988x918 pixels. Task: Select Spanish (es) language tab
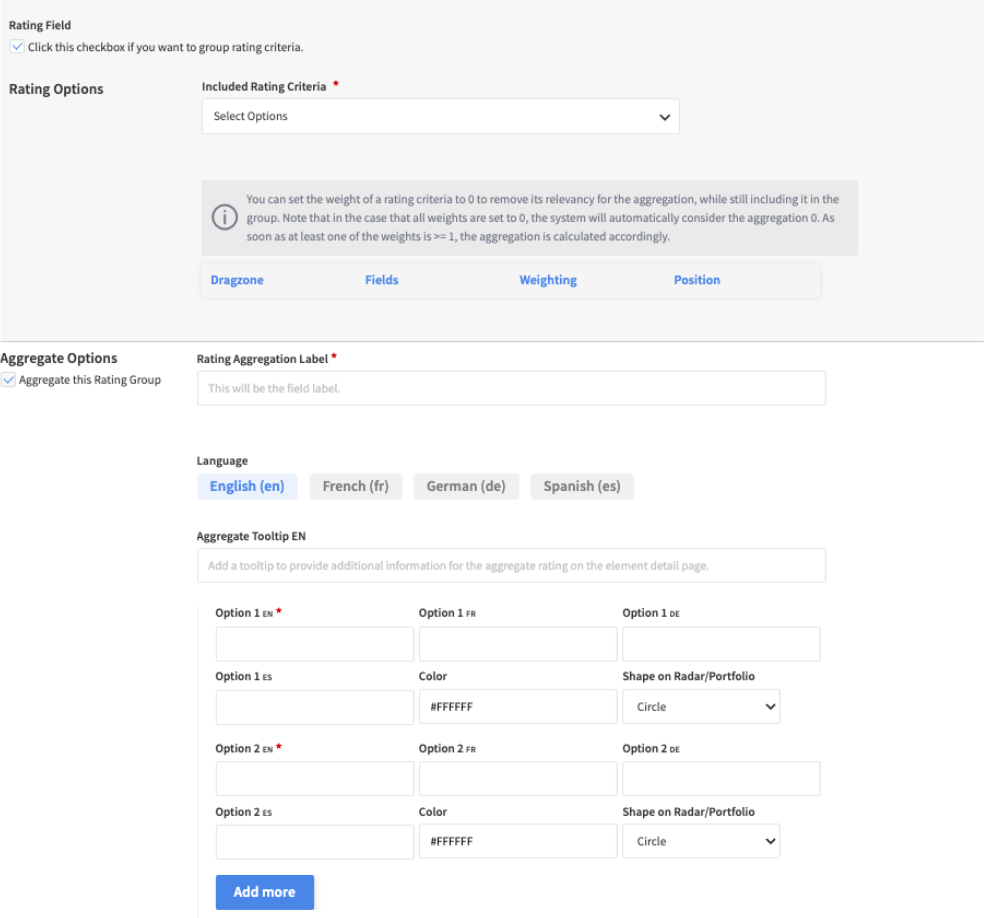(x=581, y=487)
